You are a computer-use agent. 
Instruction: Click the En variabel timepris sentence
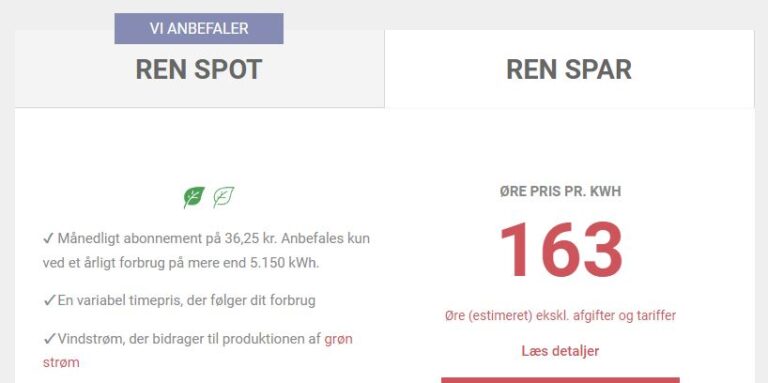(x=187, y=300)
